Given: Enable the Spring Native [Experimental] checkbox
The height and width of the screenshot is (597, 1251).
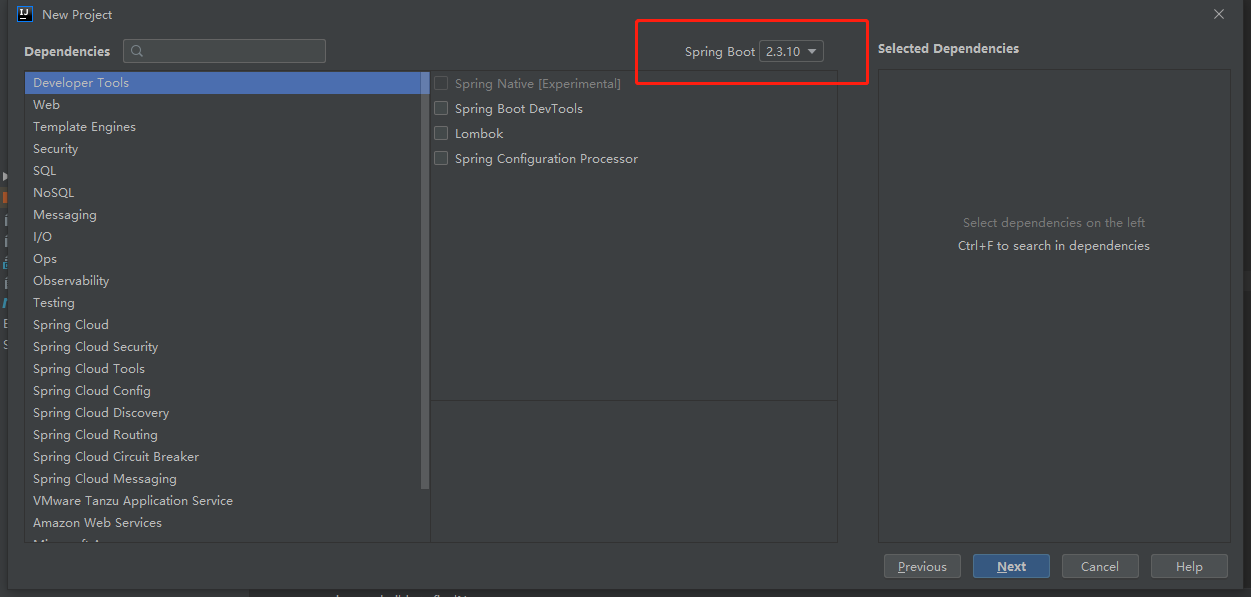Looking at the screenshot, I should tap(441, 84).
